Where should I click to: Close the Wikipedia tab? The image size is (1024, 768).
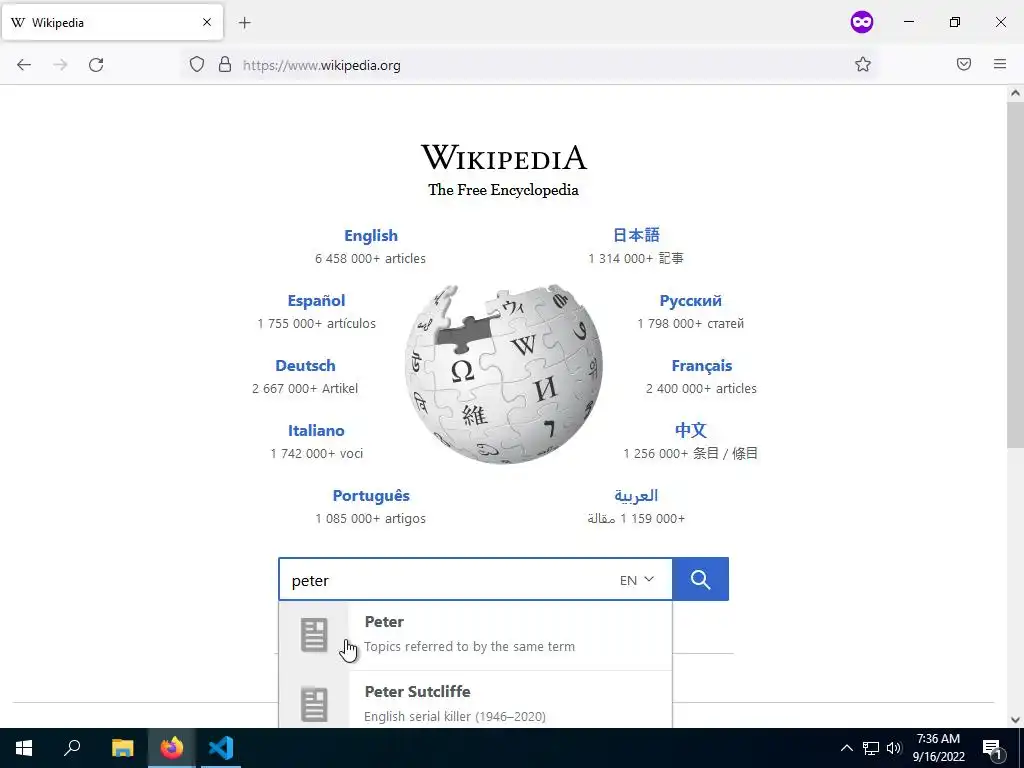[207, 22]
